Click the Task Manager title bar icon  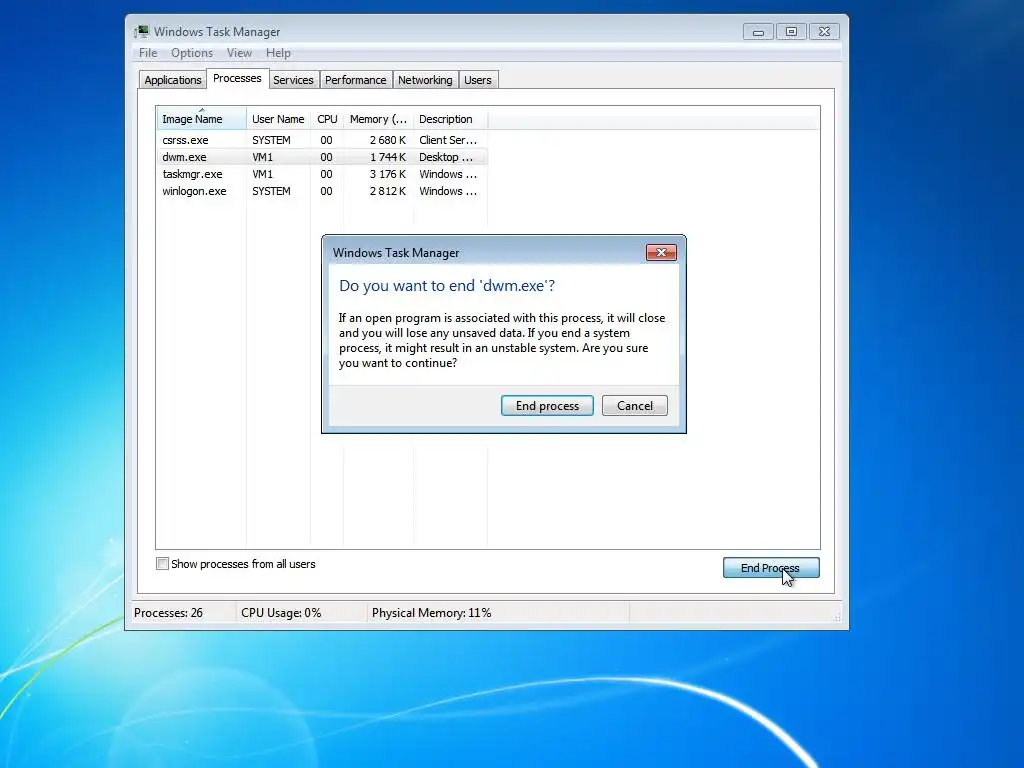point(141,31)
